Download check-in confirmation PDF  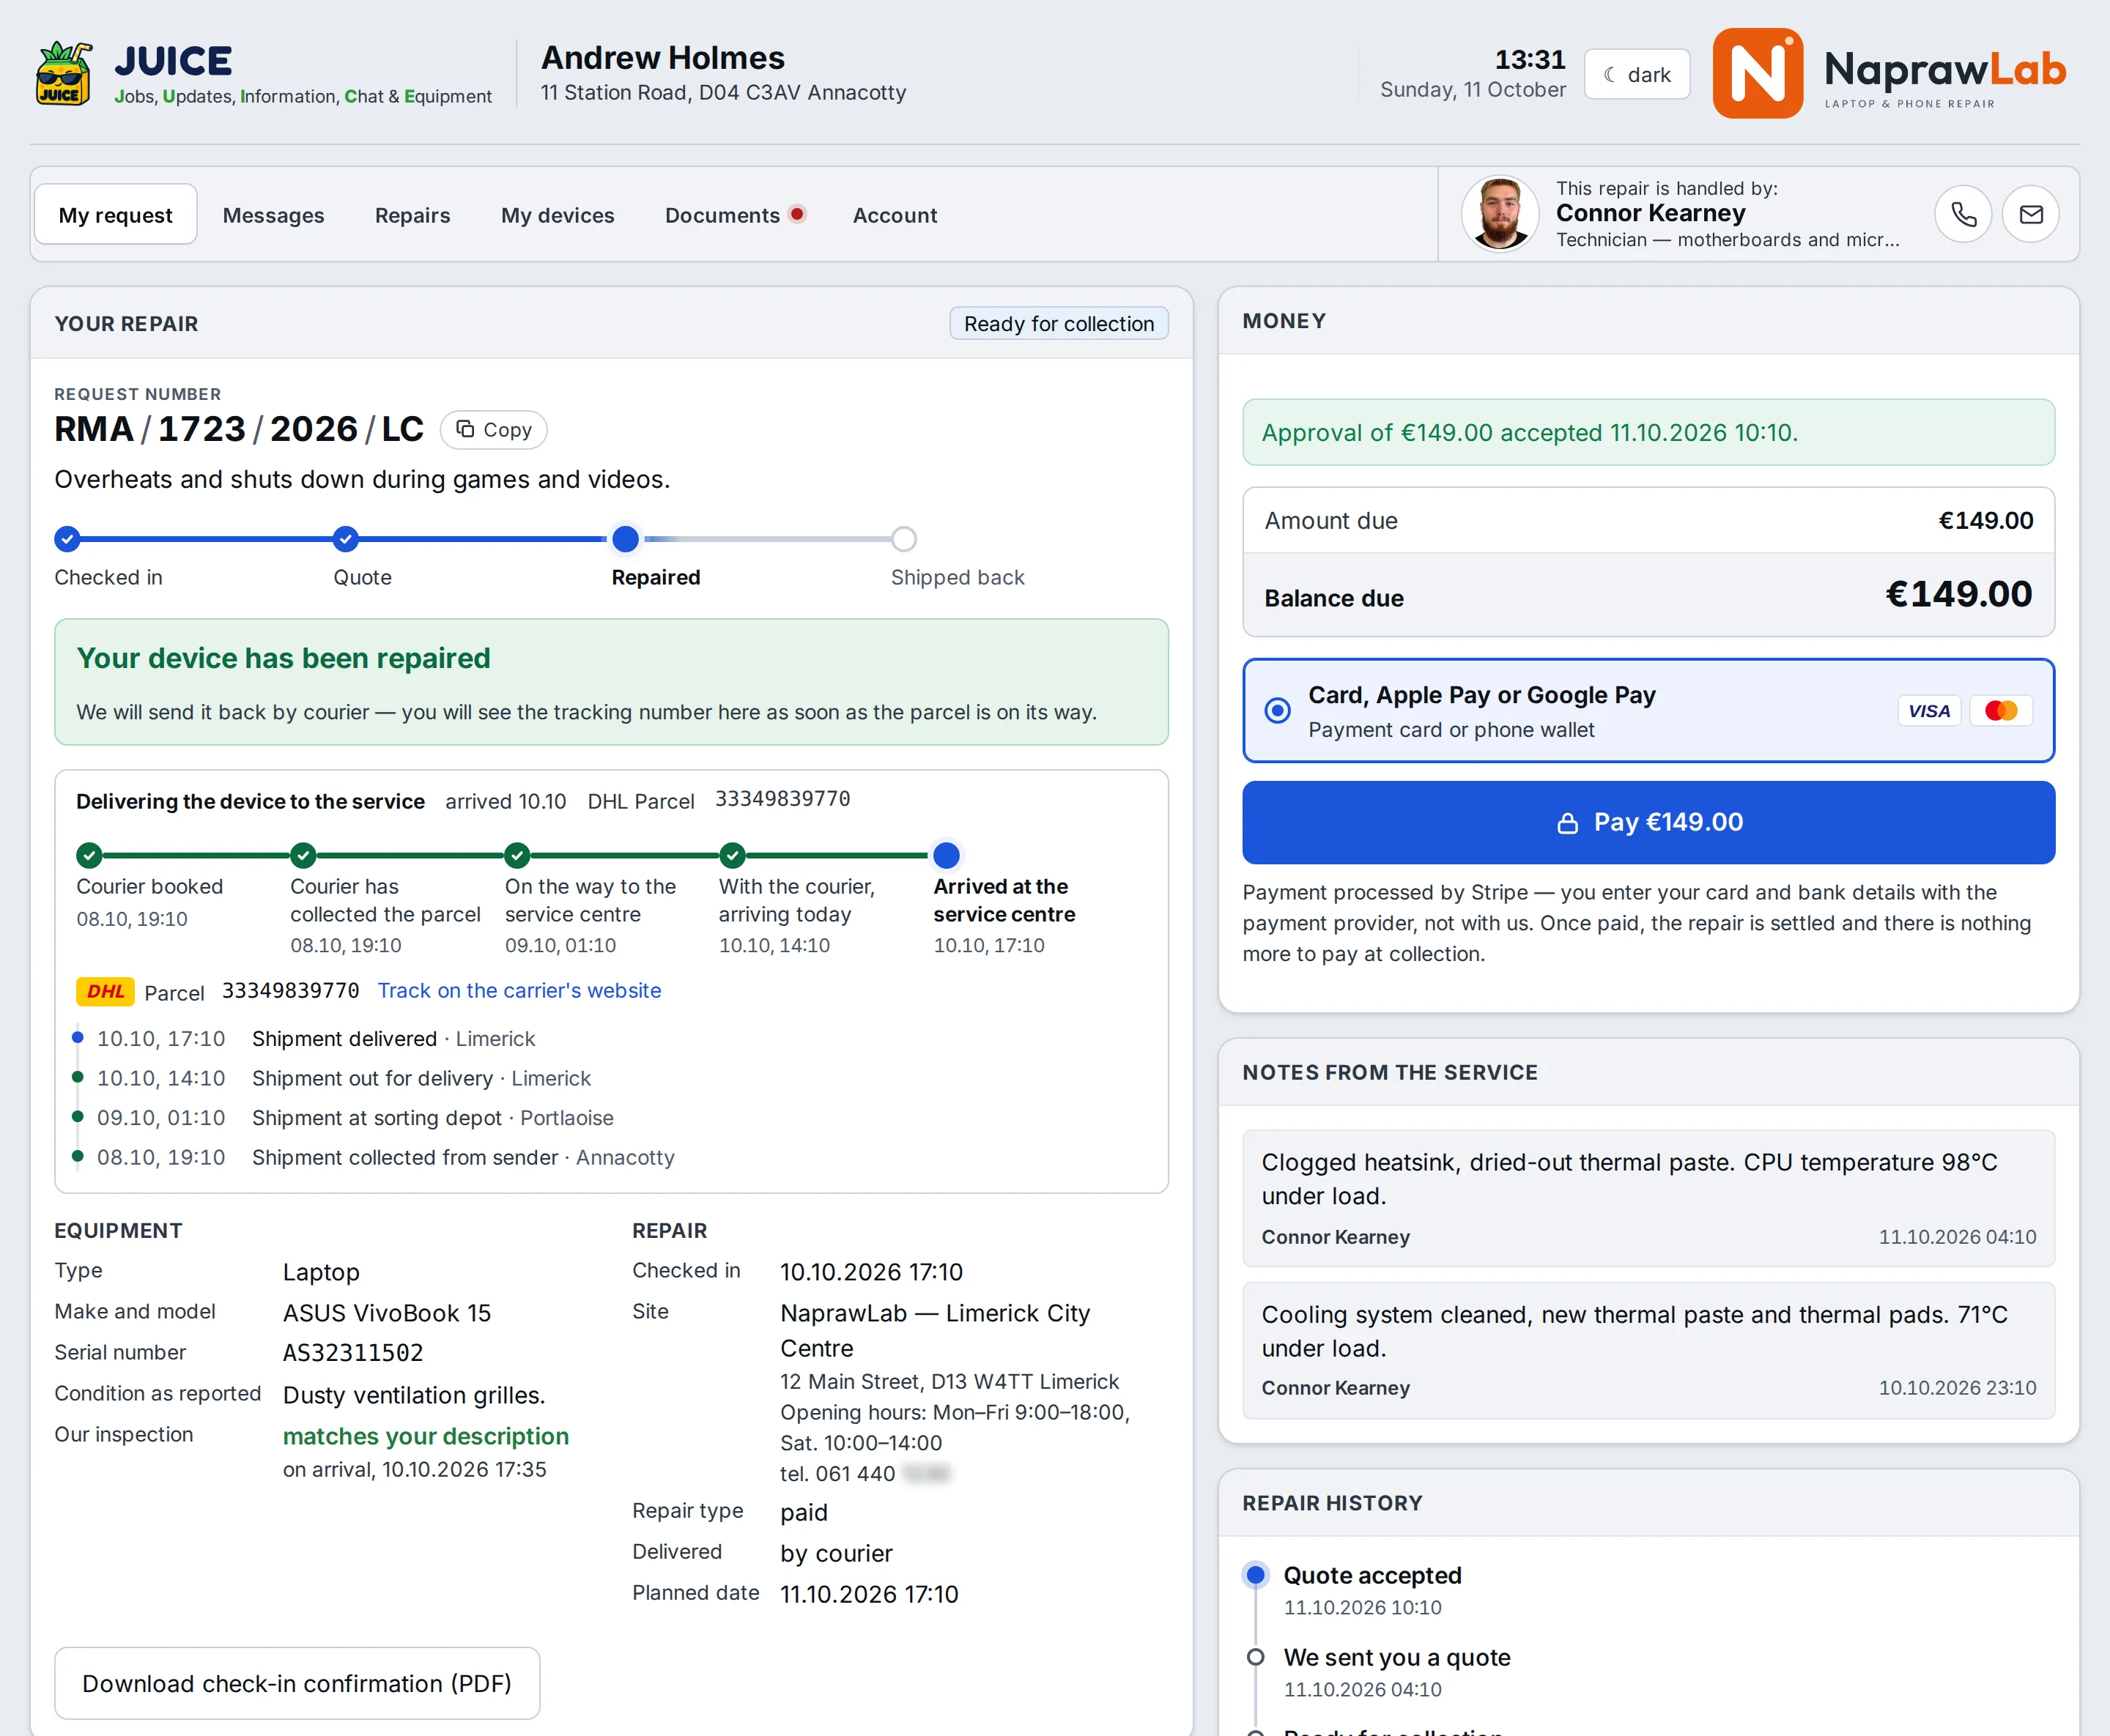pyautogui.click(x=297, y=1684)
